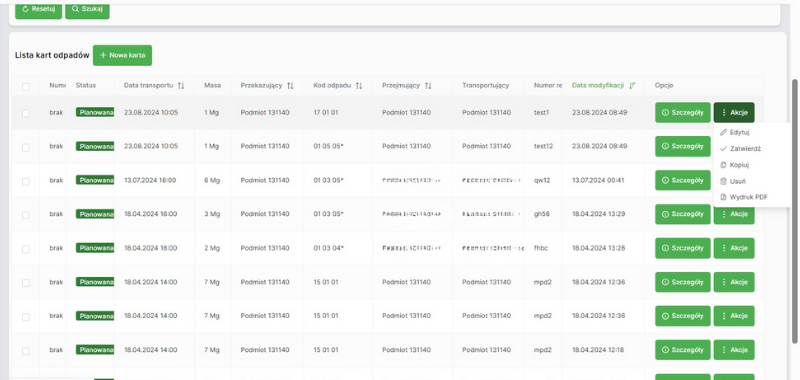The width and height of the screenshot is (800, 380).
Task: Click transport date 18.04.2024 18:00
Action: click(x=151, y=248)
